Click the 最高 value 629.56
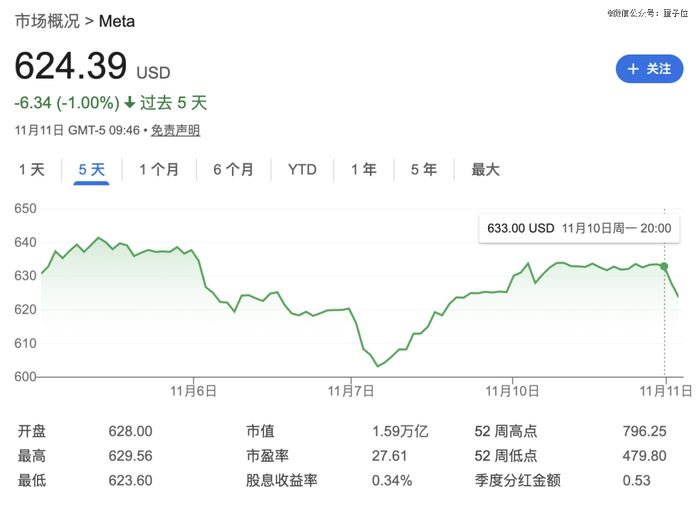 coord(130,456)
